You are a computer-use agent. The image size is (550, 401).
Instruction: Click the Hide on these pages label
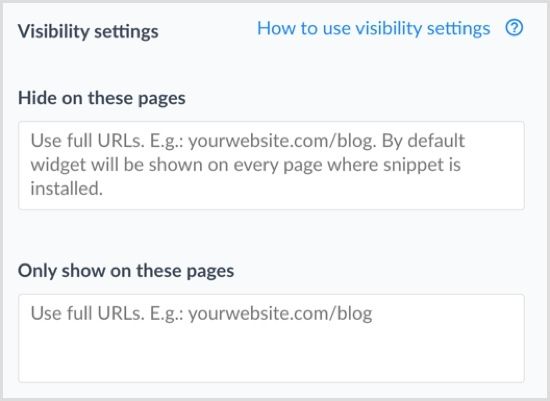pyautogui.click(x=102, y=98)
